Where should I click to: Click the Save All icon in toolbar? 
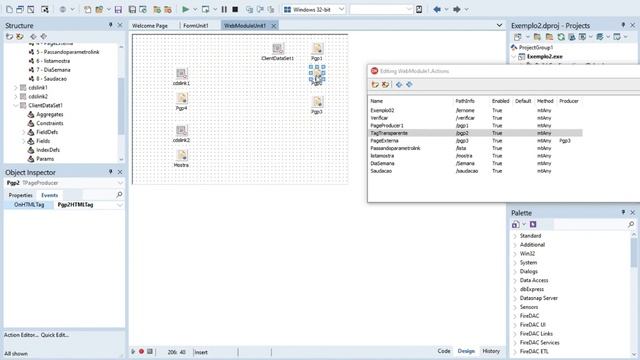coord(132,9)
